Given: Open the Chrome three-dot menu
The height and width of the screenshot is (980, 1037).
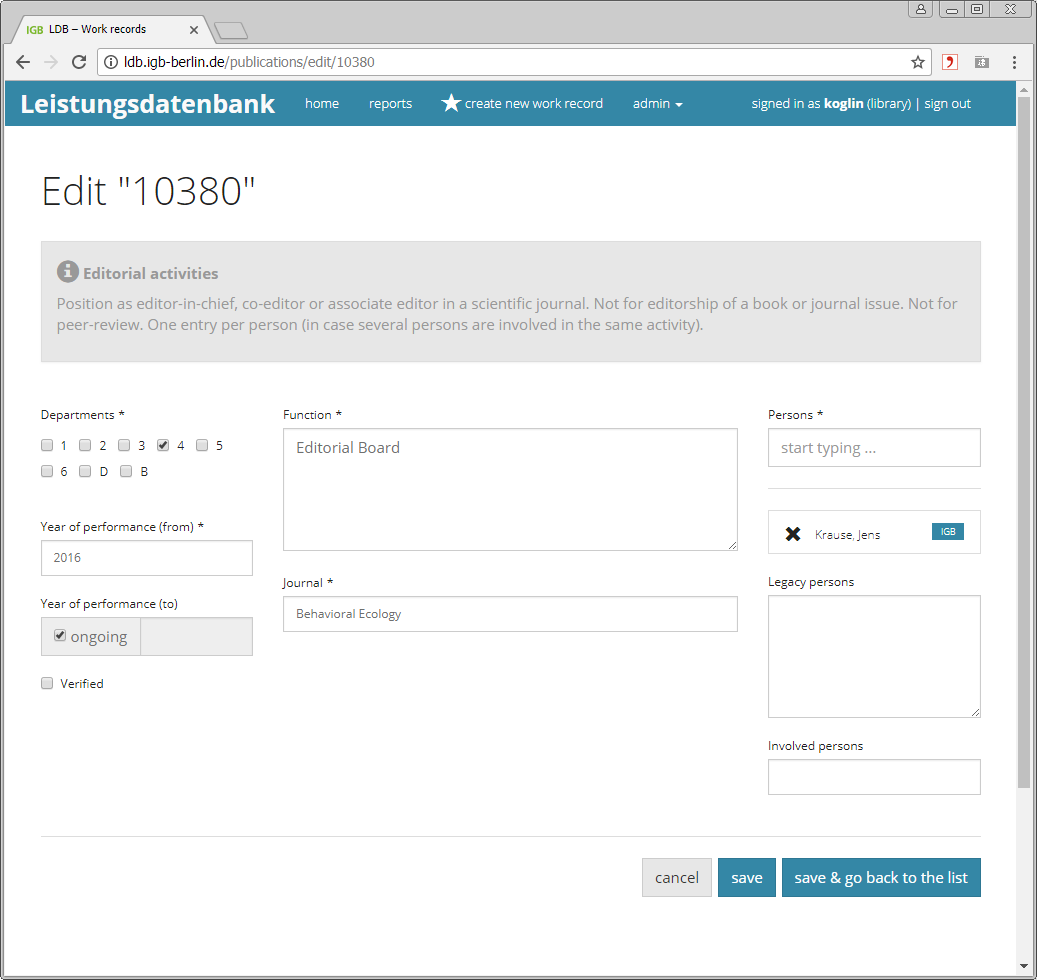Looking at the screenshot, I should [x=1014, y=62].
